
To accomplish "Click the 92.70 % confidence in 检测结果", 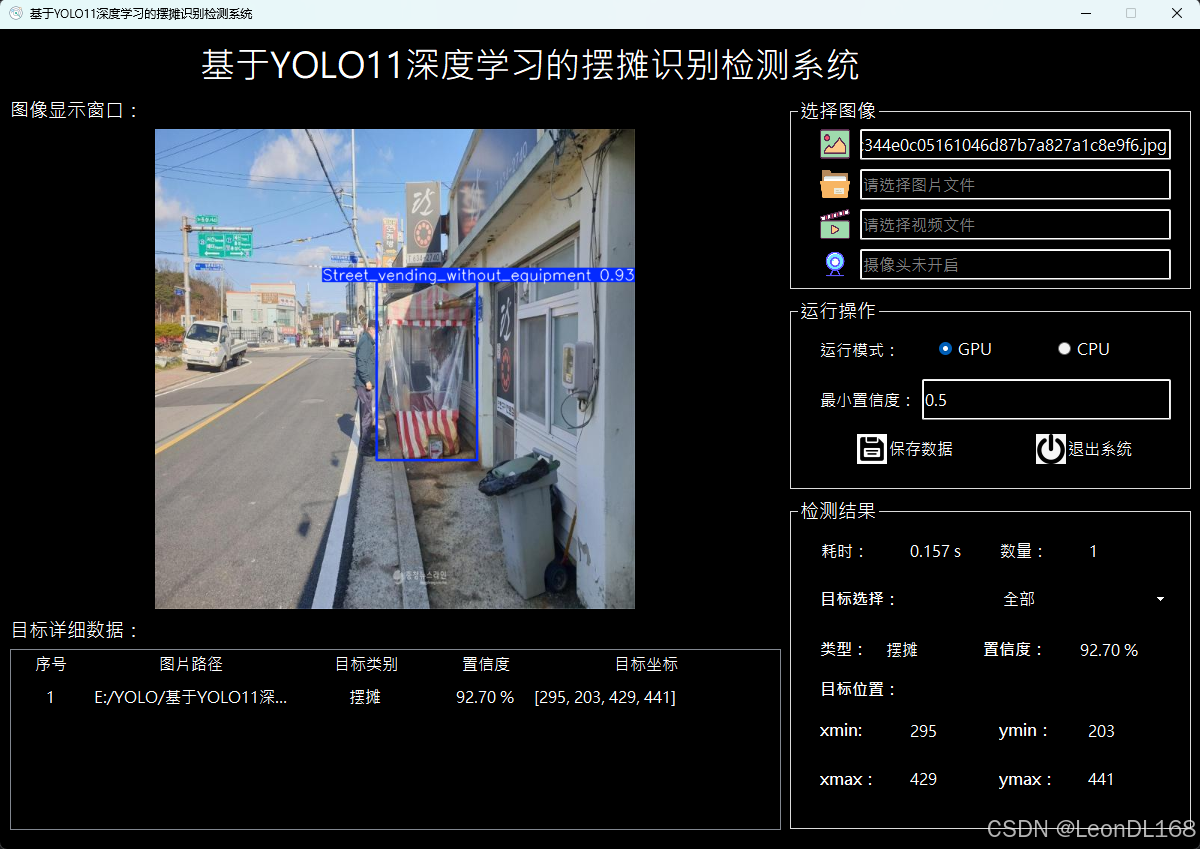I will (x=1109, y=650).
